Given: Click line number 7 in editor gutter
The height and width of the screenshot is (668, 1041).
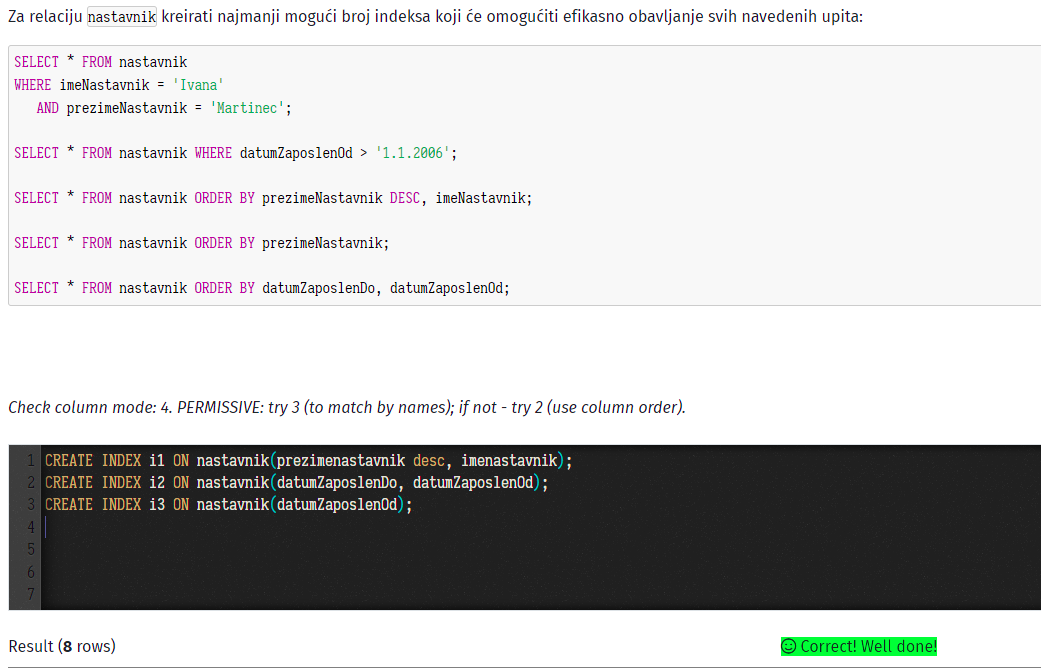Looking at the screenshot, I should point(31,594).
